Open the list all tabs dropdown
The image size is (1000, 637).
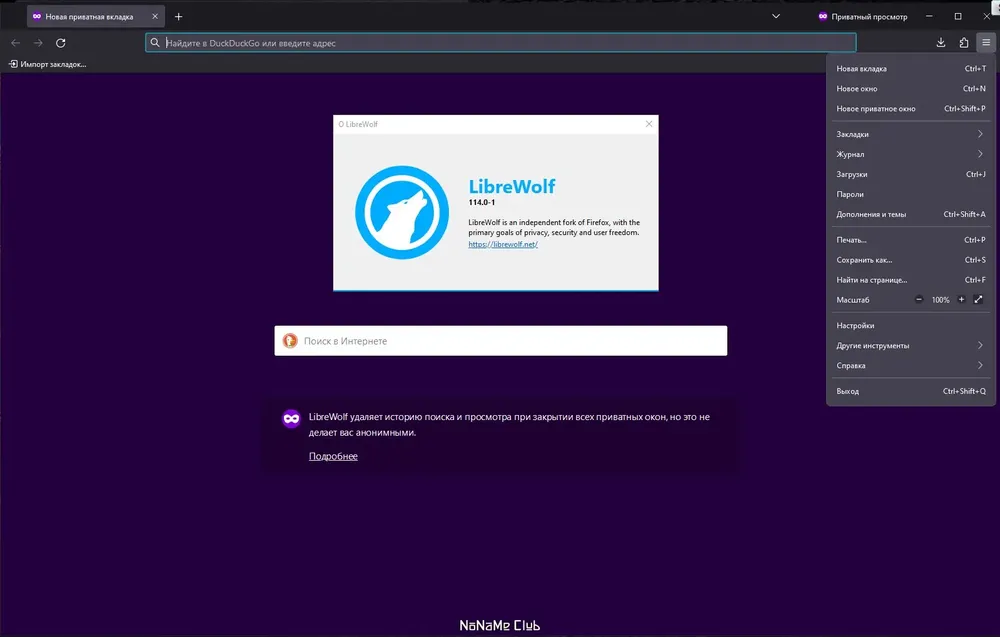(x=776, y=17)
